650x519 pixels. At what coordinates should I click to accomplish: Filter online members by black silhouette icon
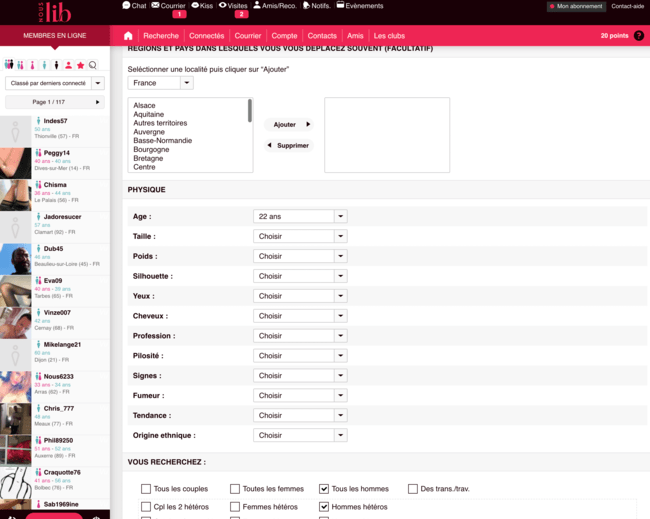[56, 65]
